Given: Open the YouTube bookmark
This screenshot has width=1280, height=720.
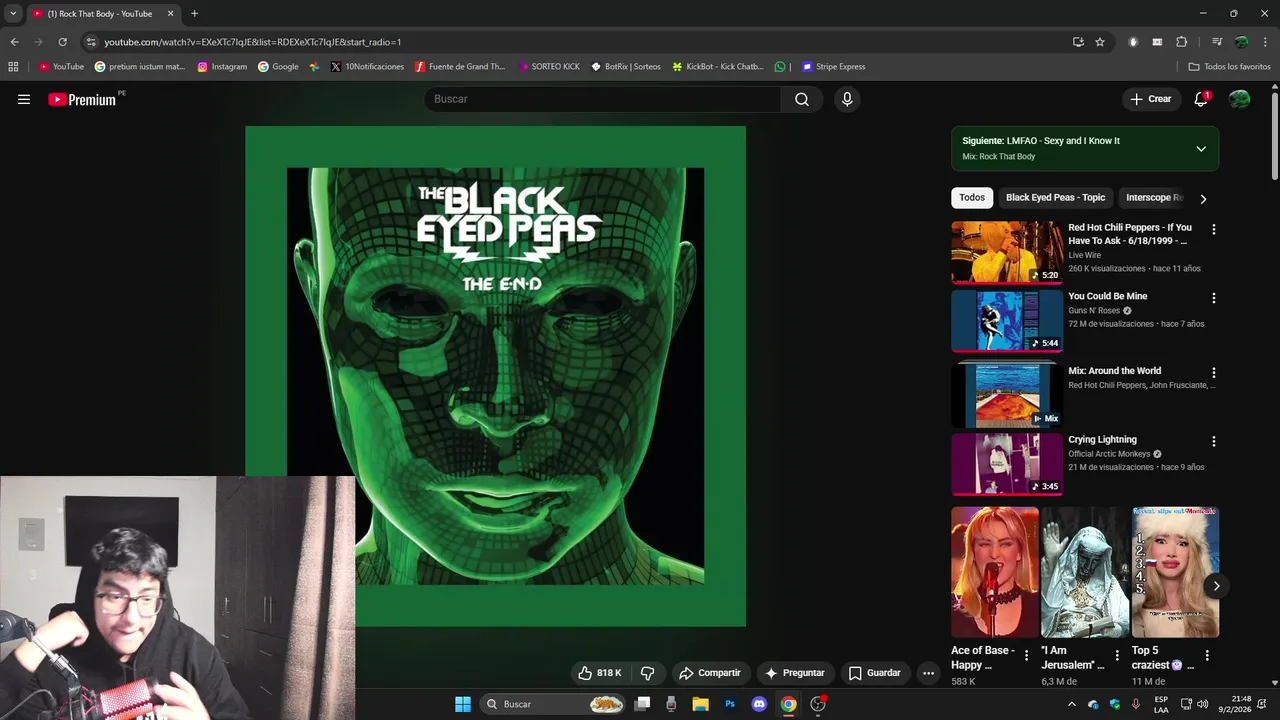Looking at the screenshot, I should point(61,67).
